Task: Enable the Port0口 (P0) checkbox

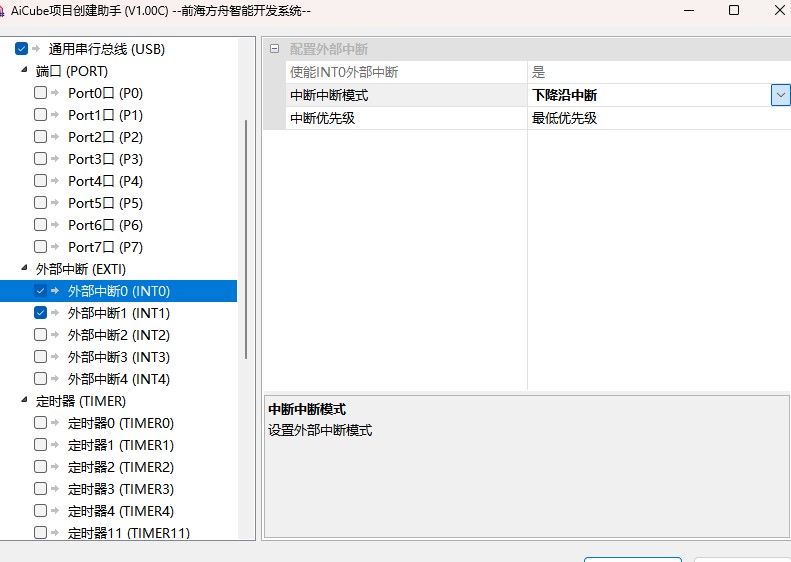Action: click(x=40, y=93)
